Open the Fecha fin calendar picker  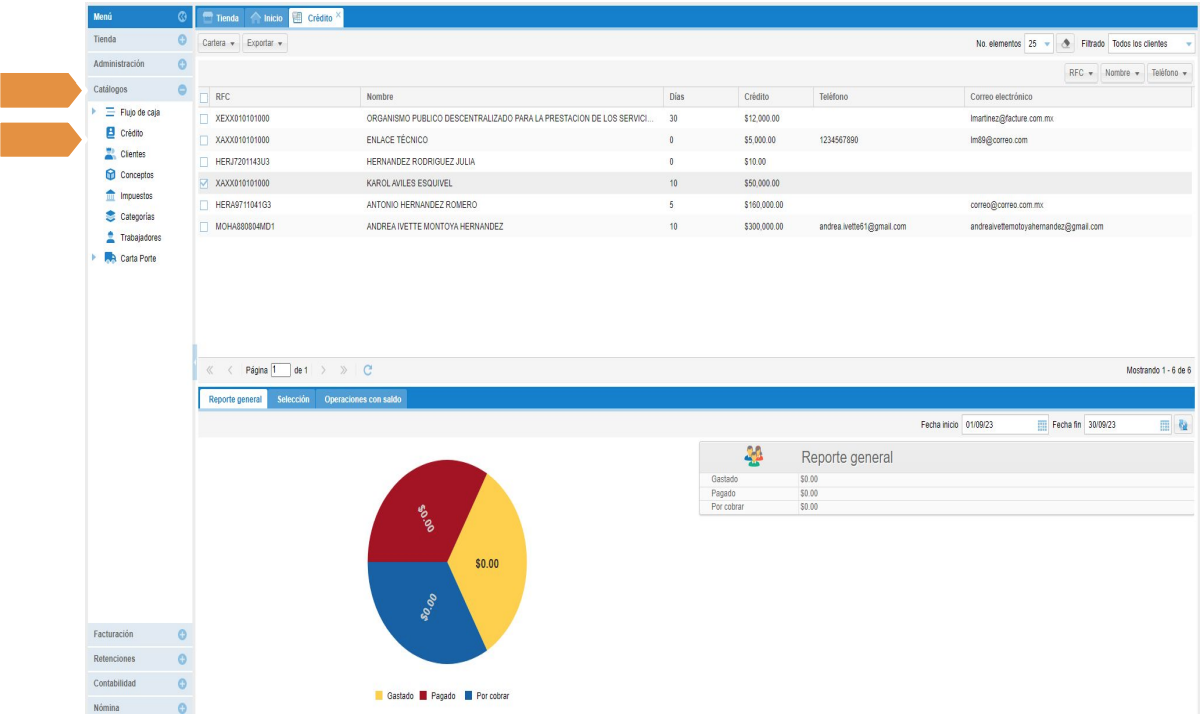point(1164,425)
